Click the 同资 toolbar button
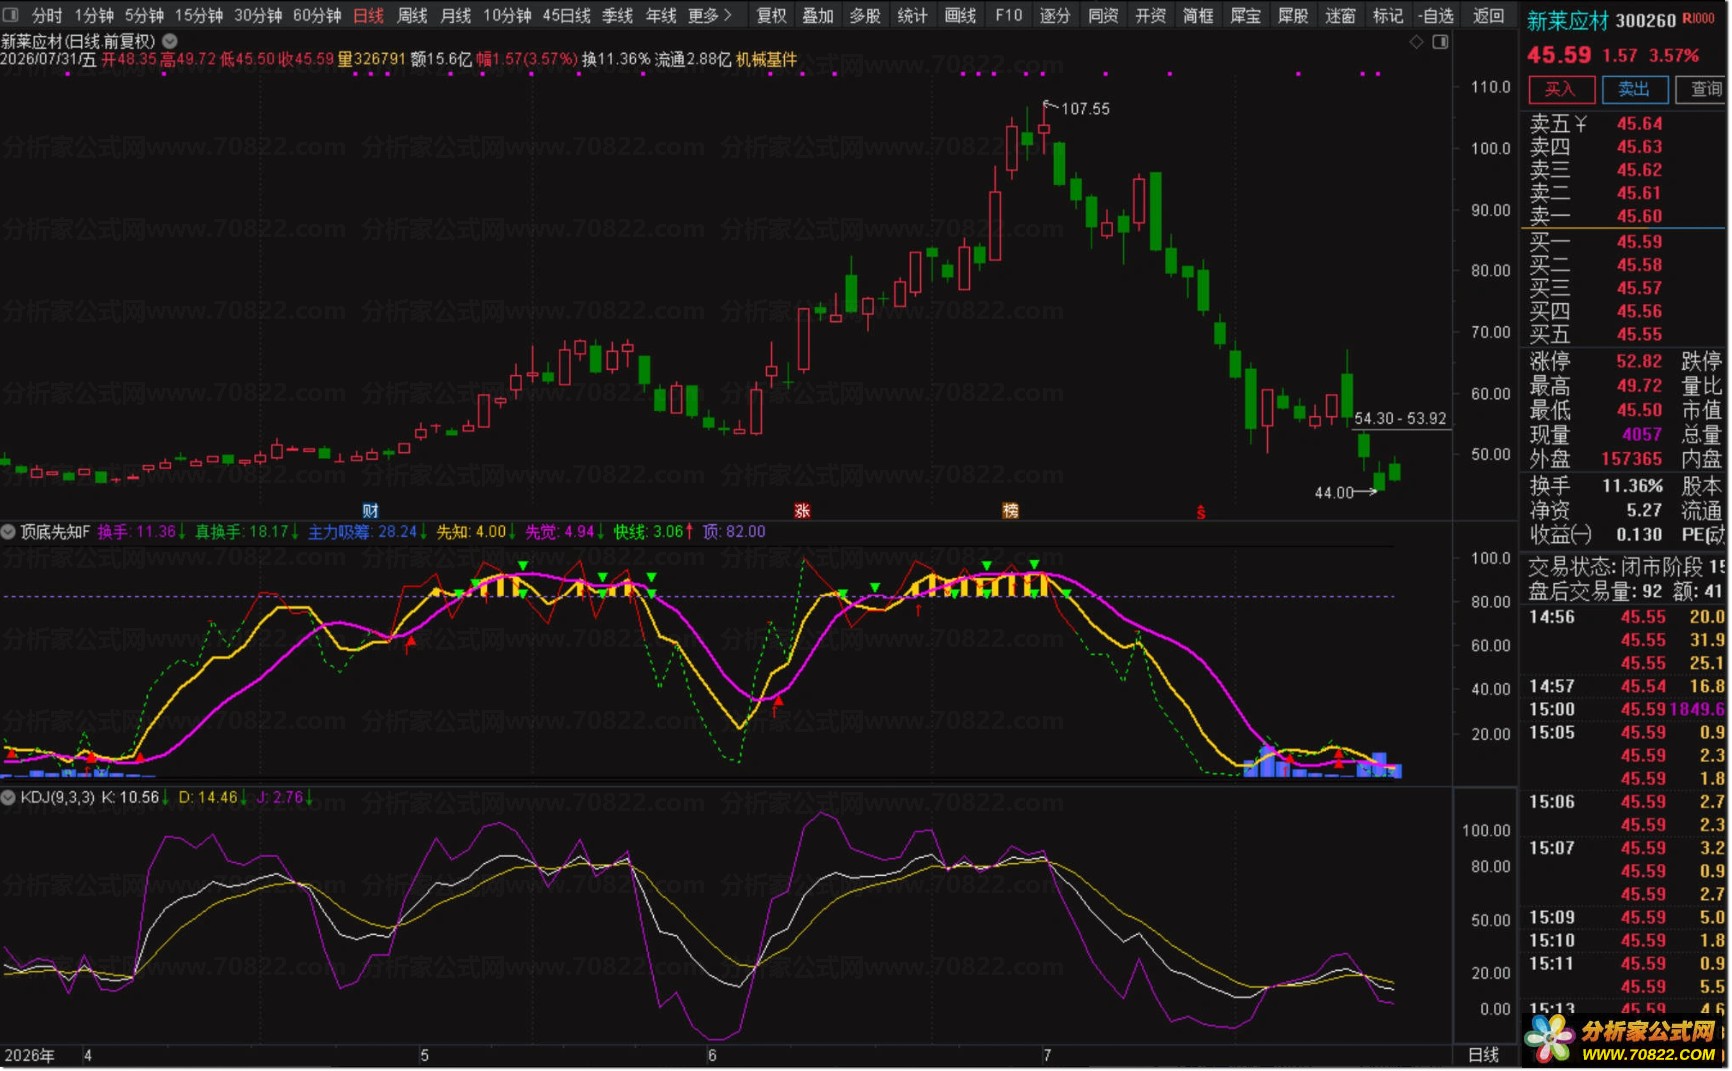Screen dimensions: 1732x1071 click(1103, 15)
